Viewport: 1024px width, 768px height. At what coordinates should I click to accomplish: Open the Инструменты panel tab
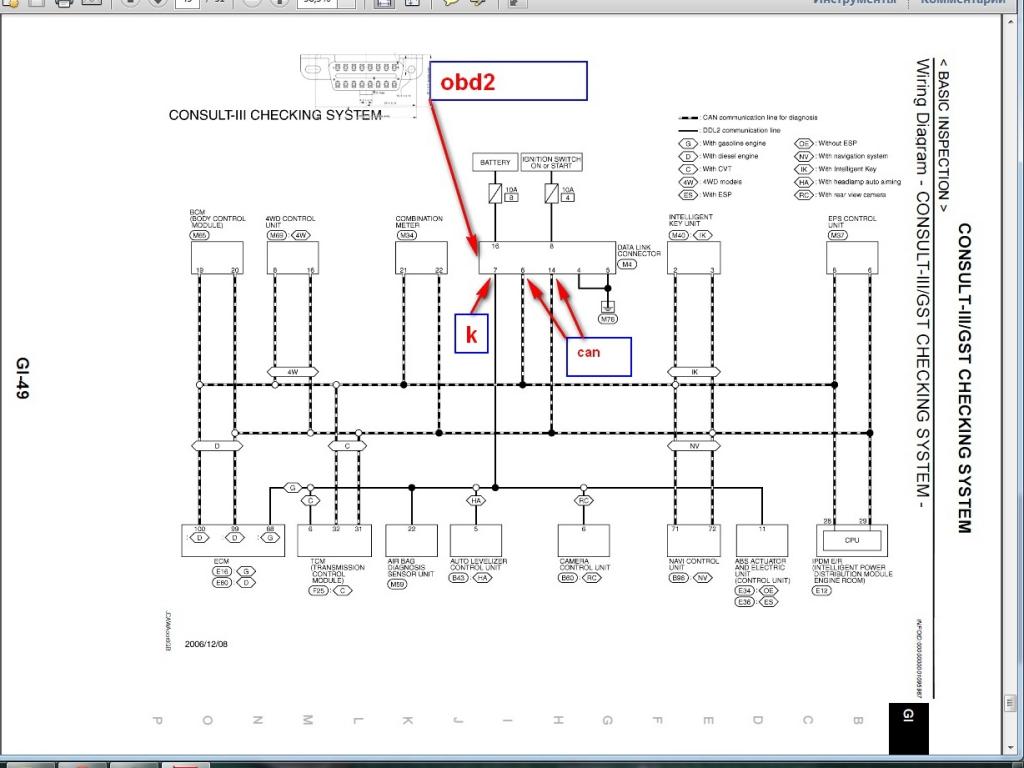tap(853, 3)
